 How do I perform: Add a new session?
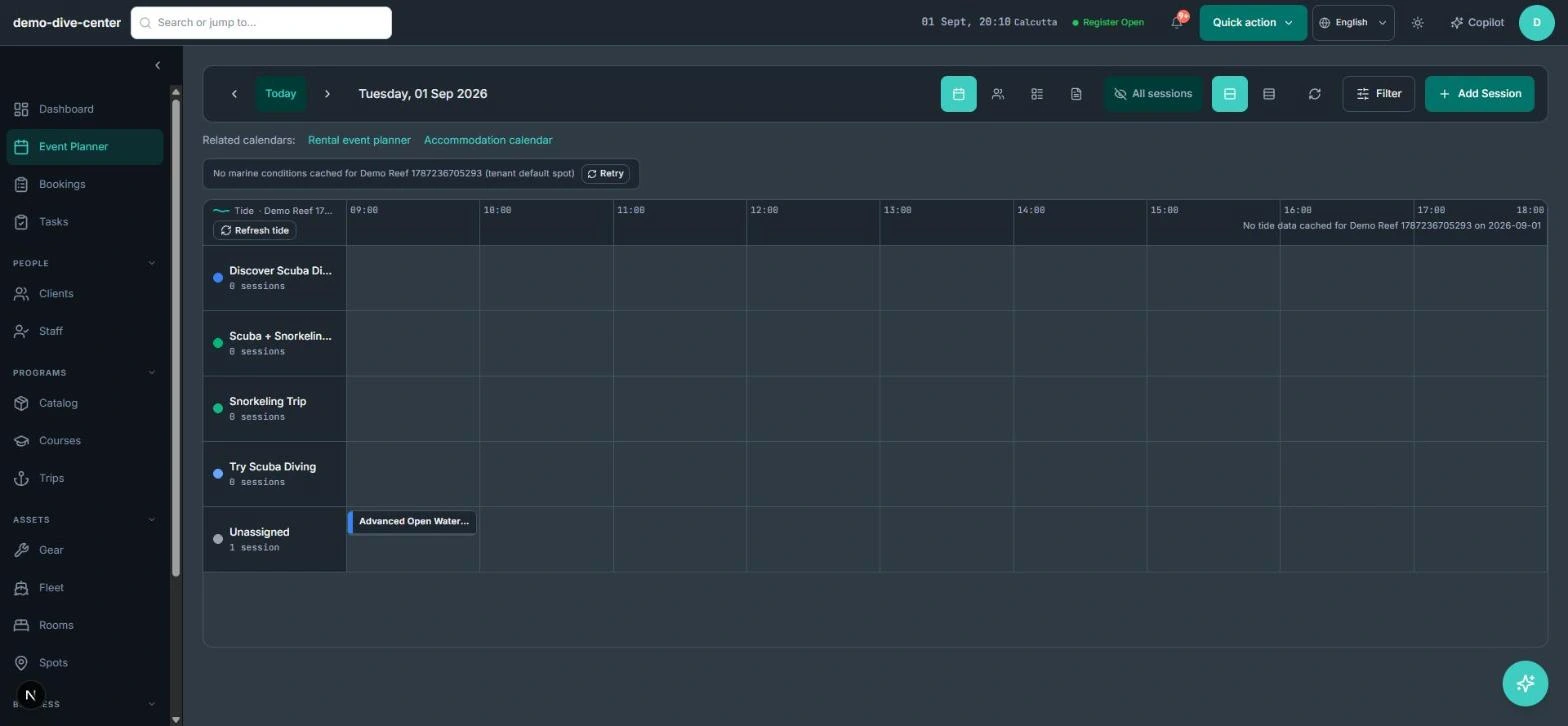click(x=1479, y=94)
